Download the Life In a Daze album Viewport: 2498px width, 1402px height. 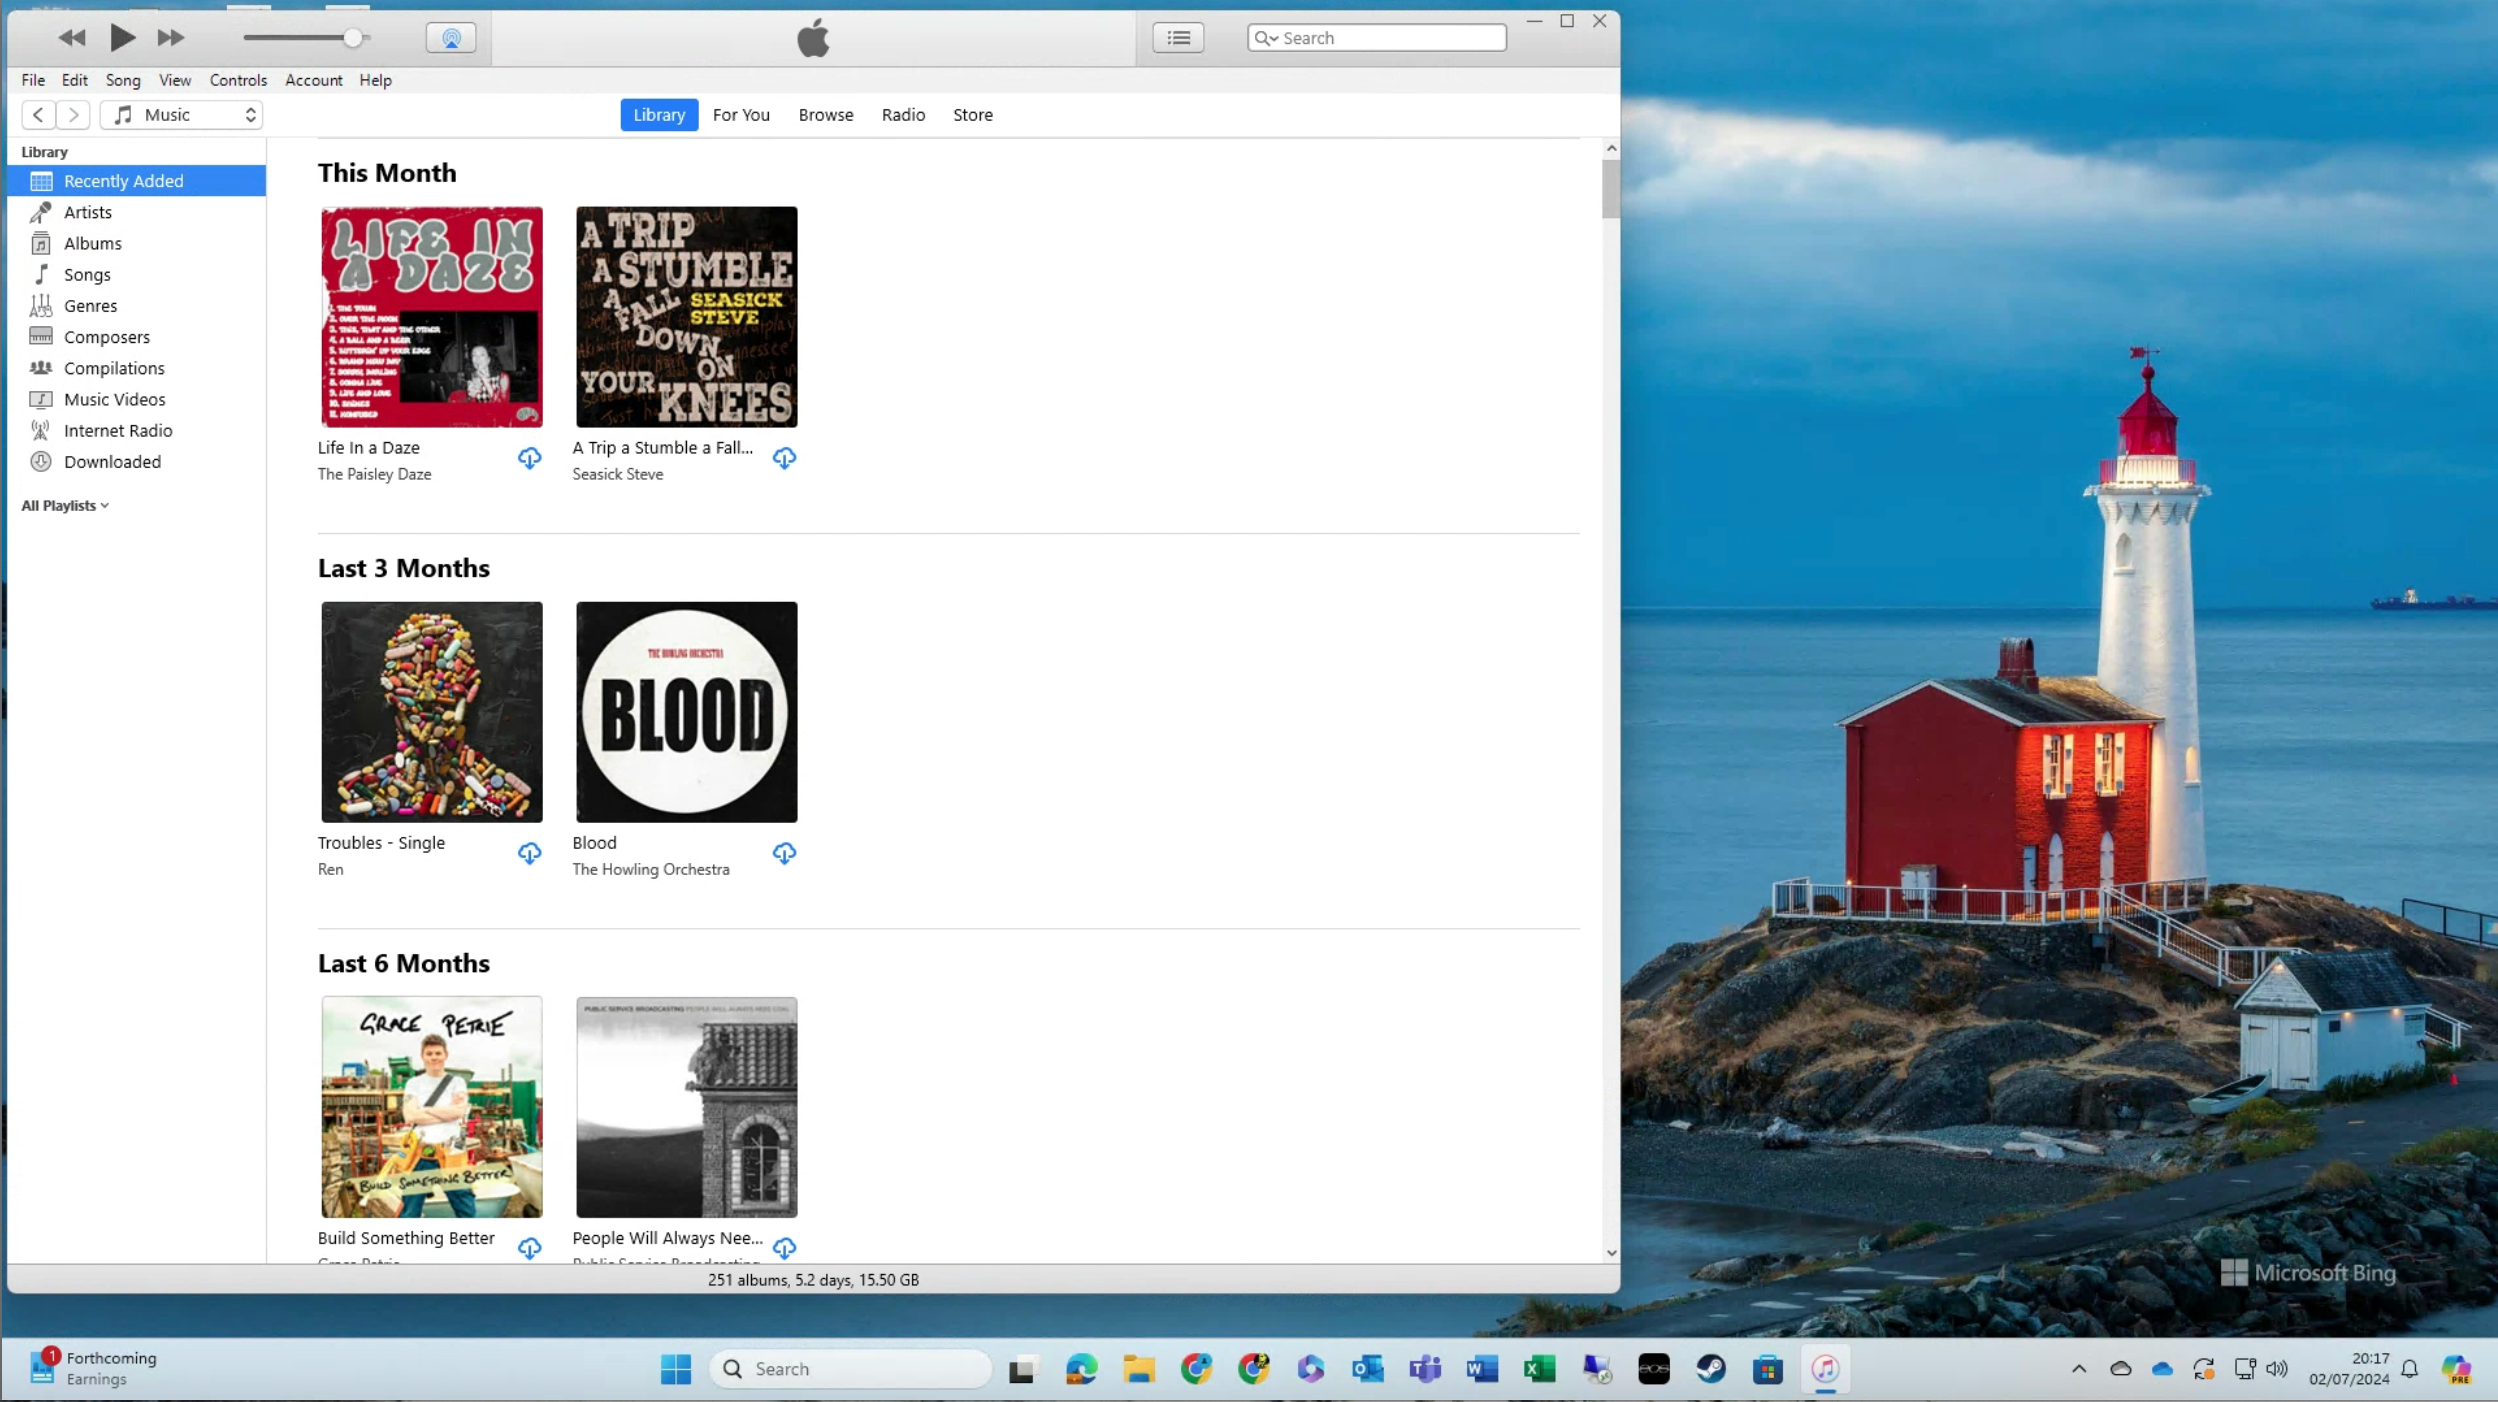[529, 458]
